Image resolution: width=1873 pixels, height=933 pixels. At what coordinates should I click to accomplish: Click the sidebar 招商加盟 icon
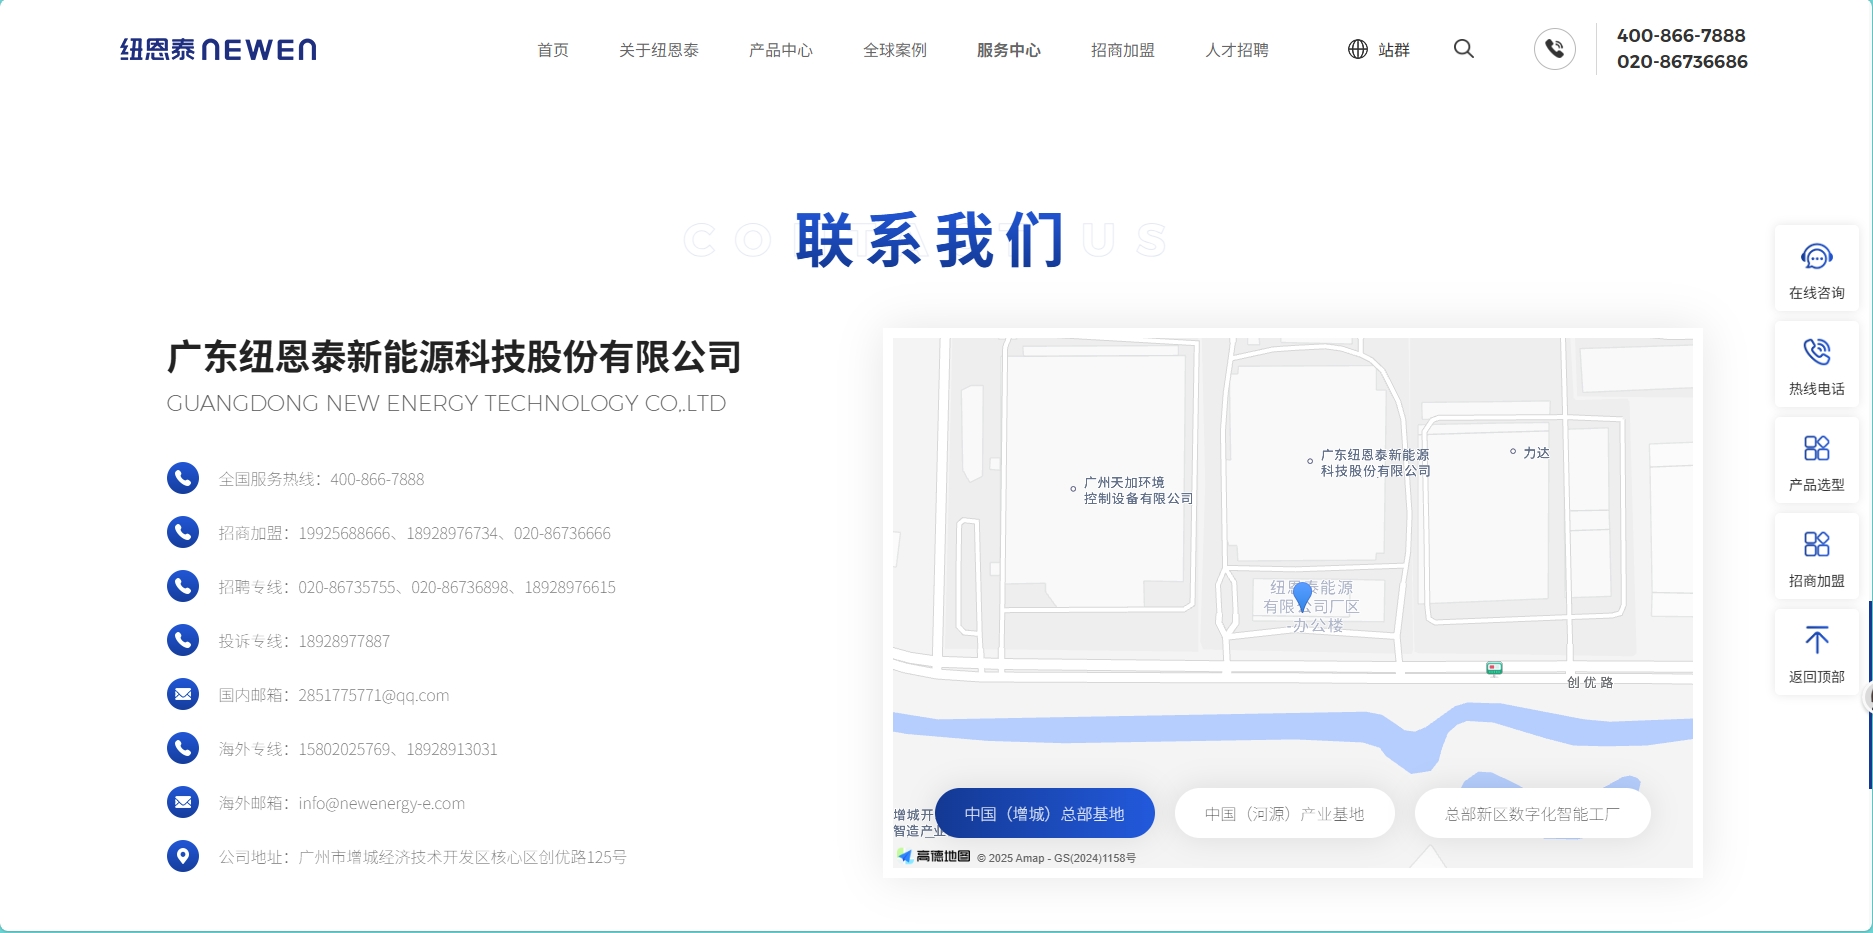(1816, 556)
